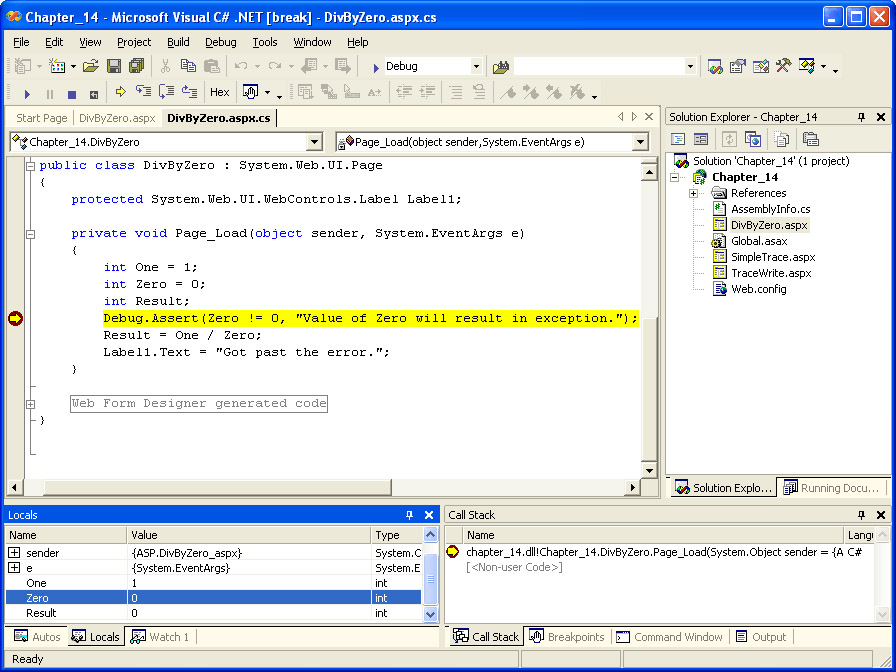Open the Debug menu
The image size is (896, 672).
[x=221, y=42]
